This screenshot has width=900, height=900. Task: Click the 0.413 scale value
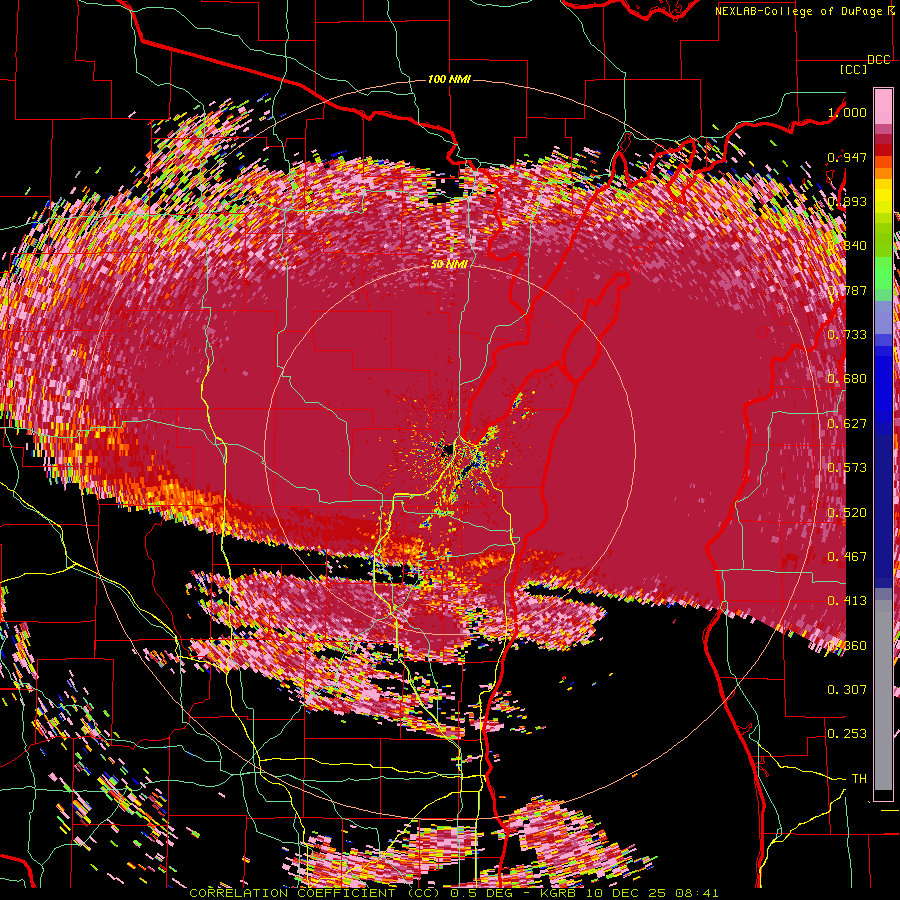(847, 601)
